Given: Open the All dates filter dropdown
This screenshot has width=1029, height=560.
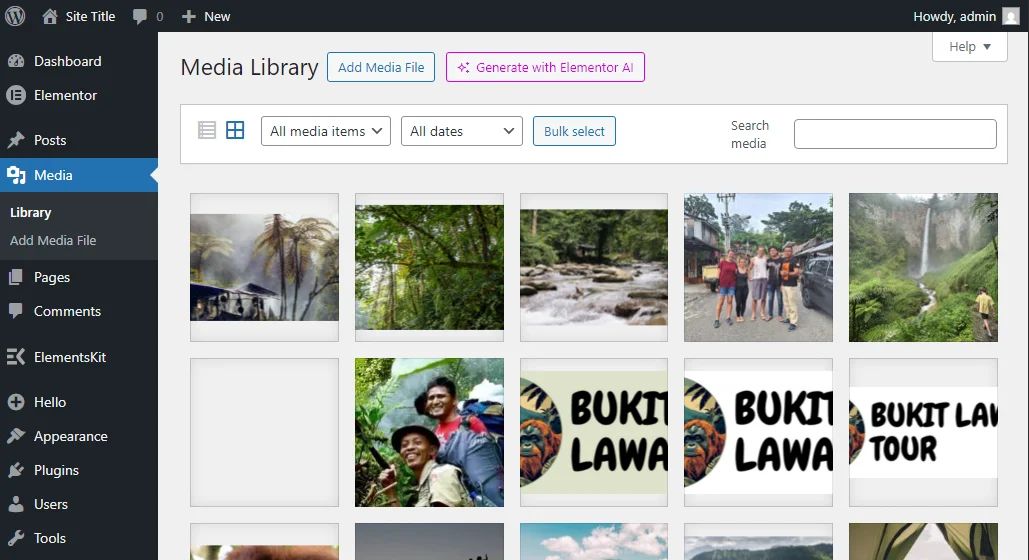Looking at the screenshot, I should click(x=461, y=131).
